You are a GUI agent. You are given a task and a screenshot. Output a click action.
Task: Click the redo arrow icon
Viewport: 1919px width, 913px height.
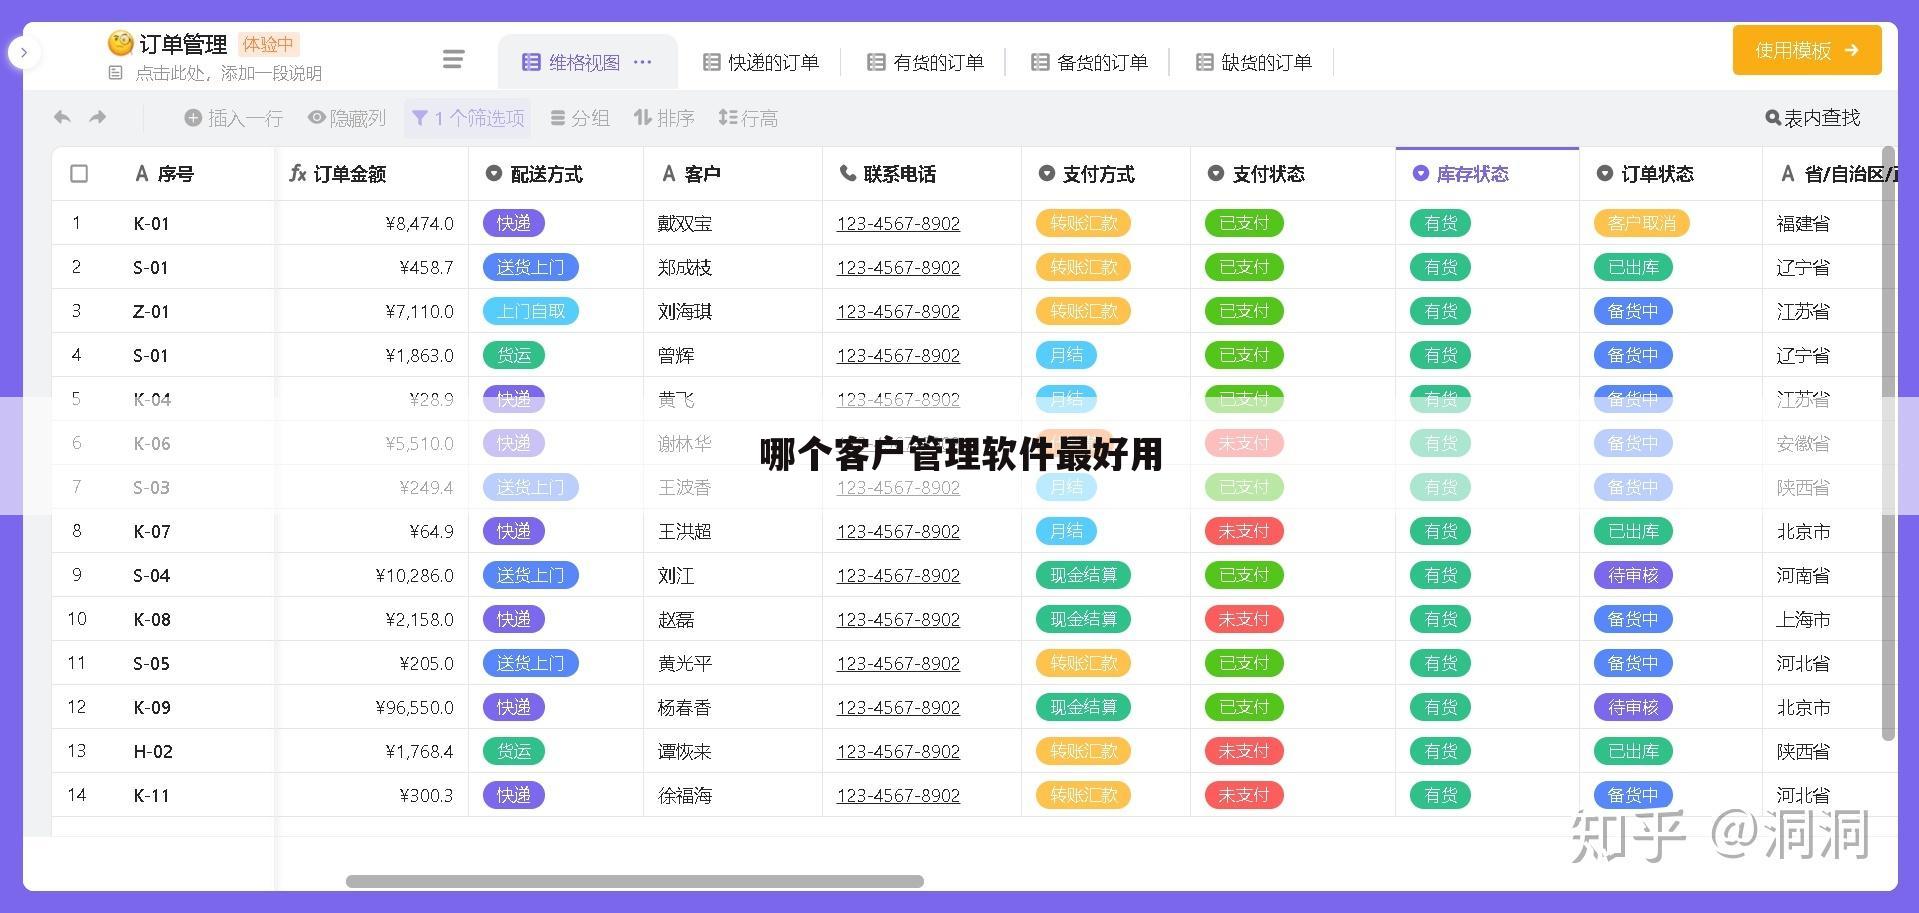pos(97,117)
